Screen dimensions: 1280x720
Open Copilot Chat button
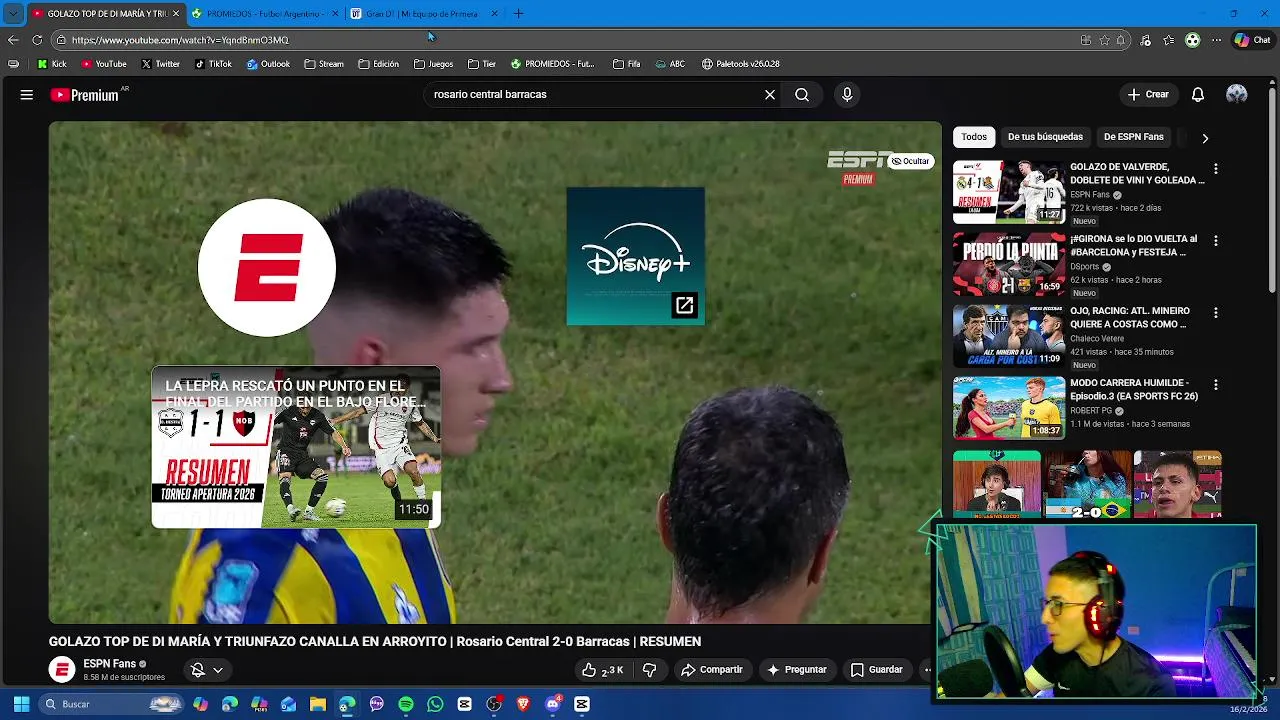pos(1252,40)
